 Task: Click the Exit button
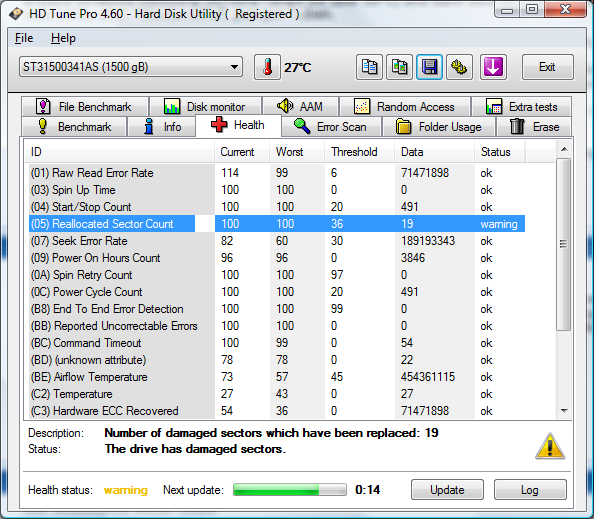547,67
